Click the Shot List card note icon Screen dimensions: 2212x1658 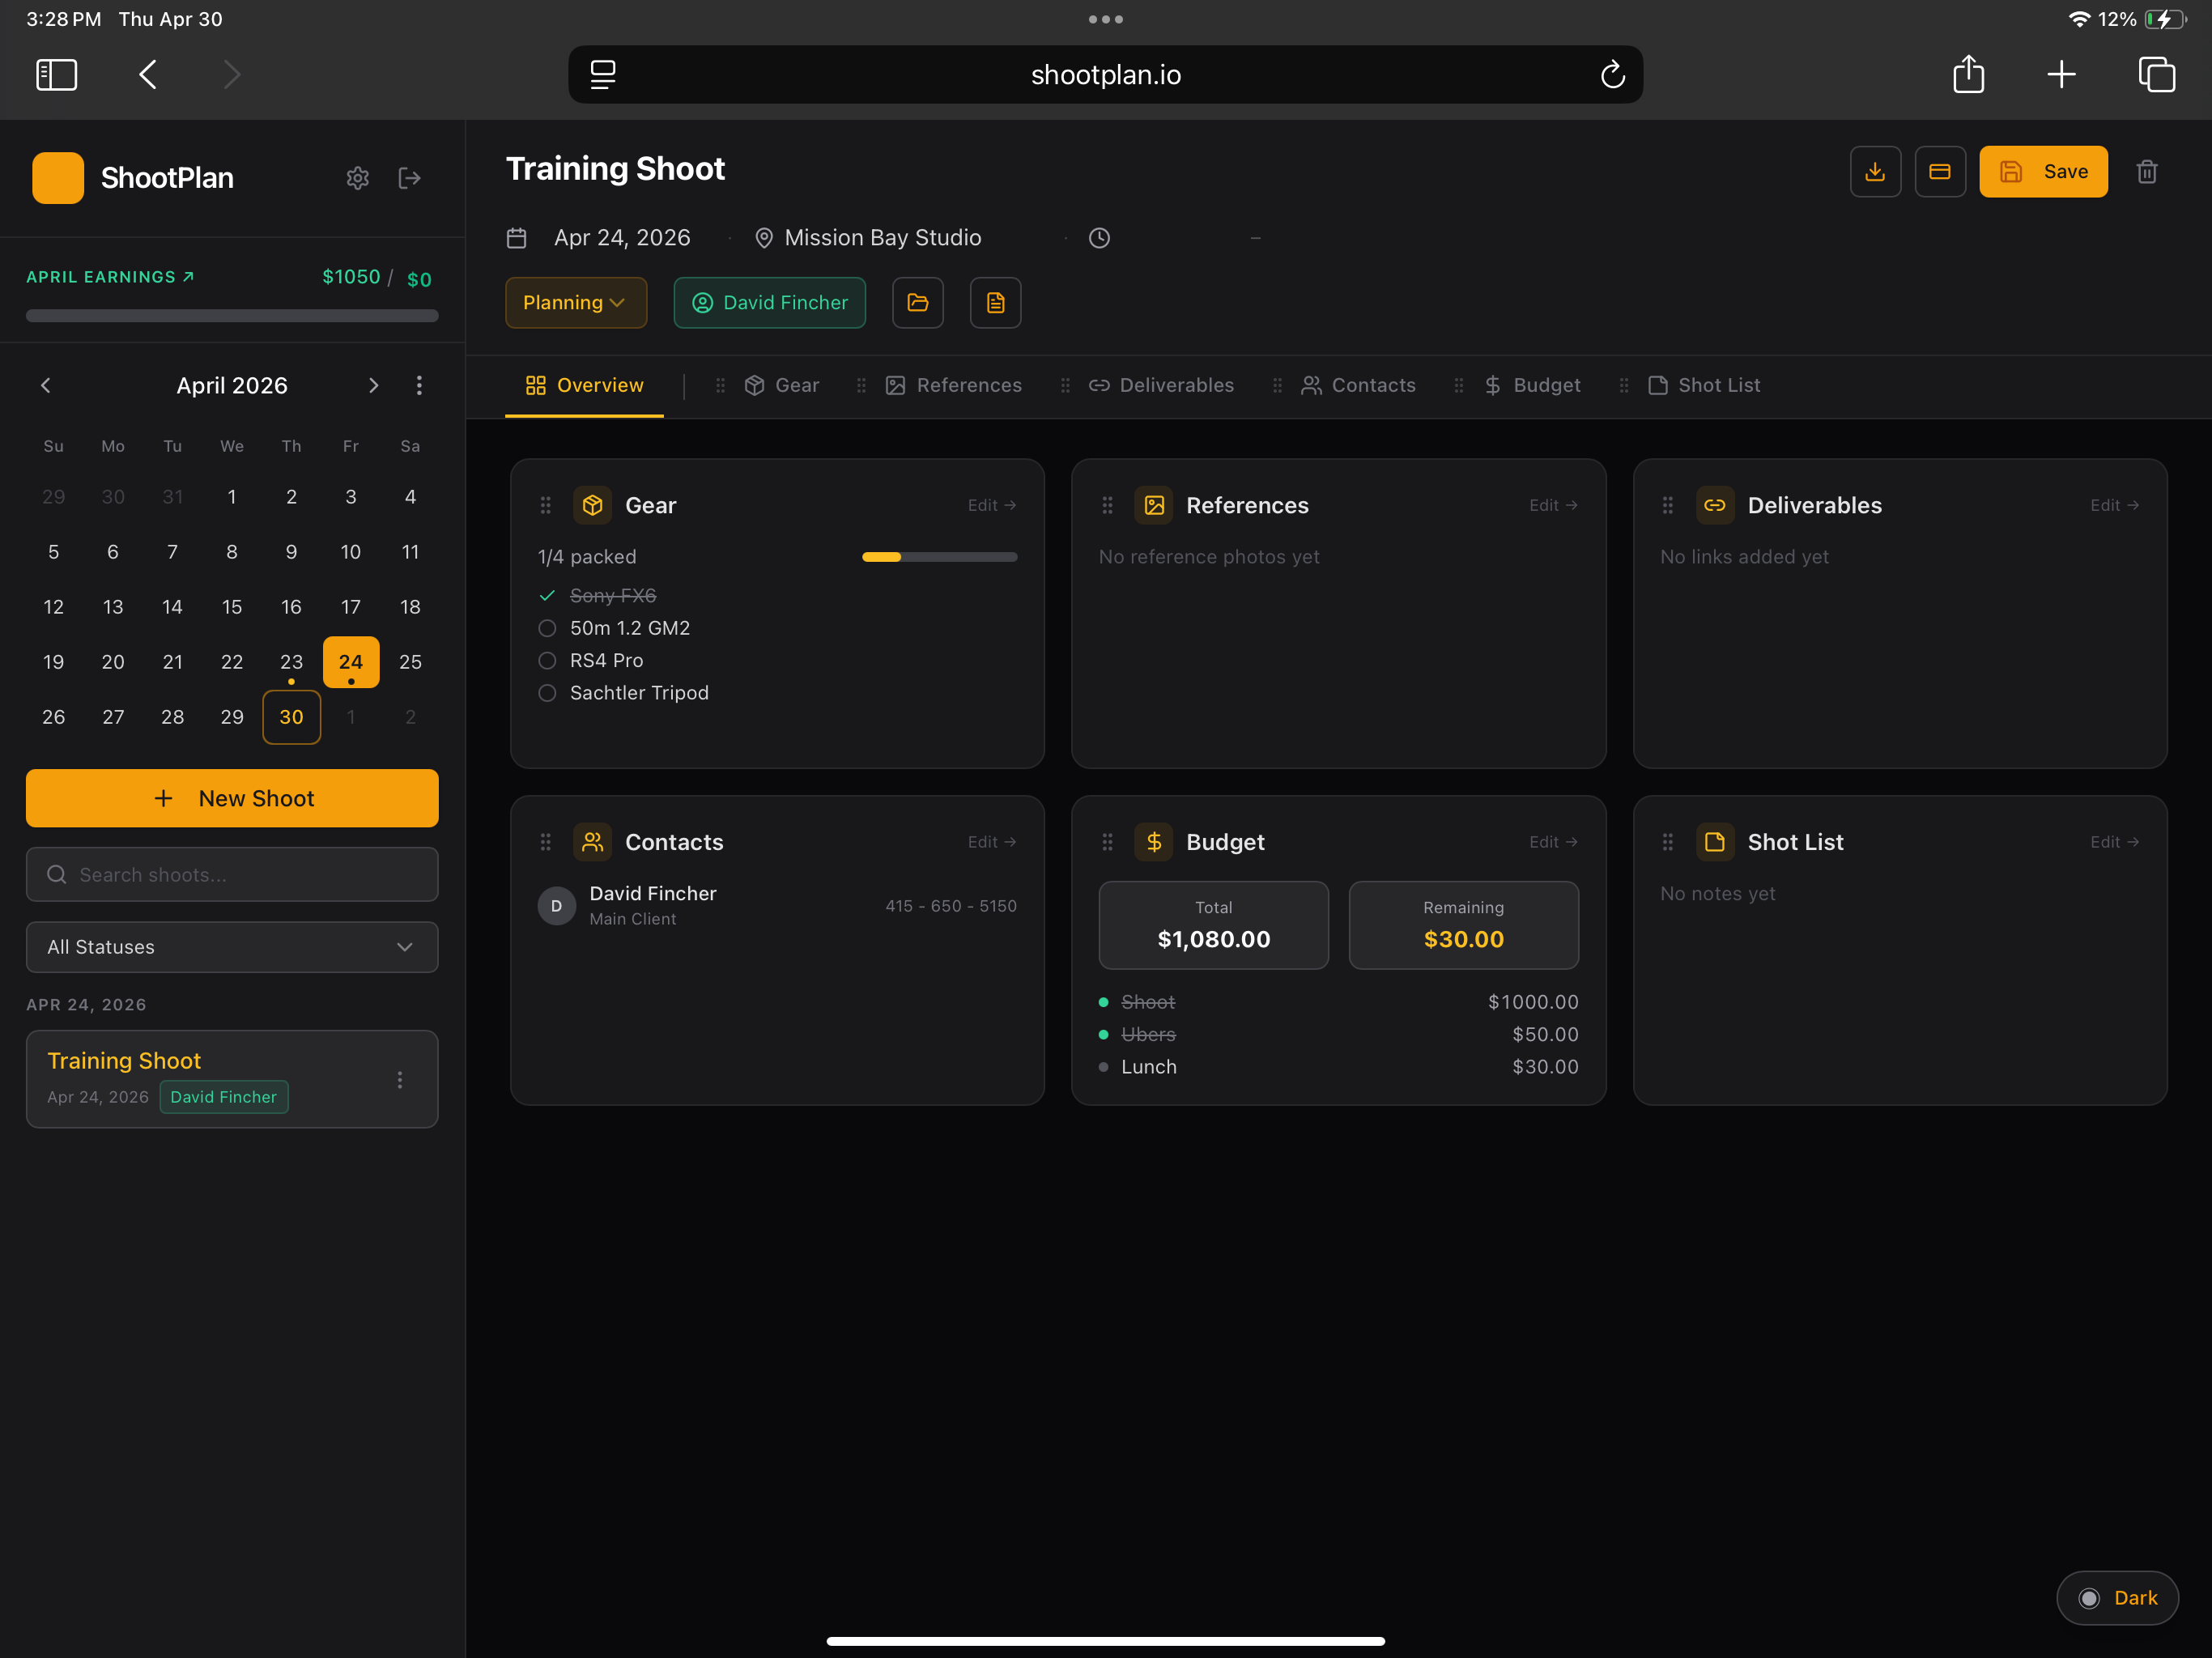pos(1715,842)
